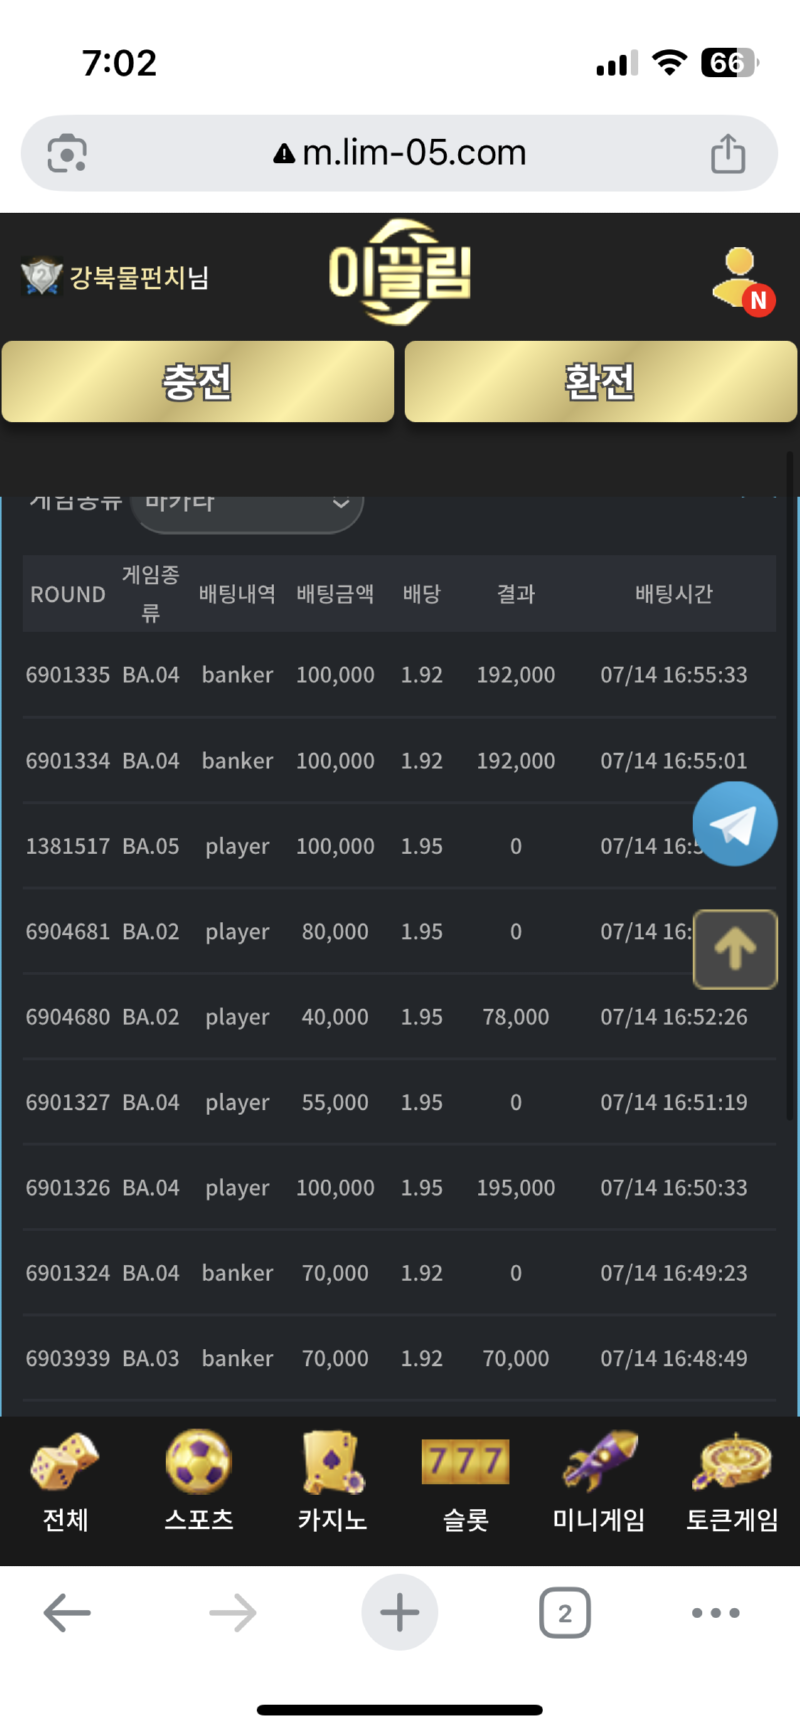Expand the 게임종류 dropdown selector

coord(247,505)
